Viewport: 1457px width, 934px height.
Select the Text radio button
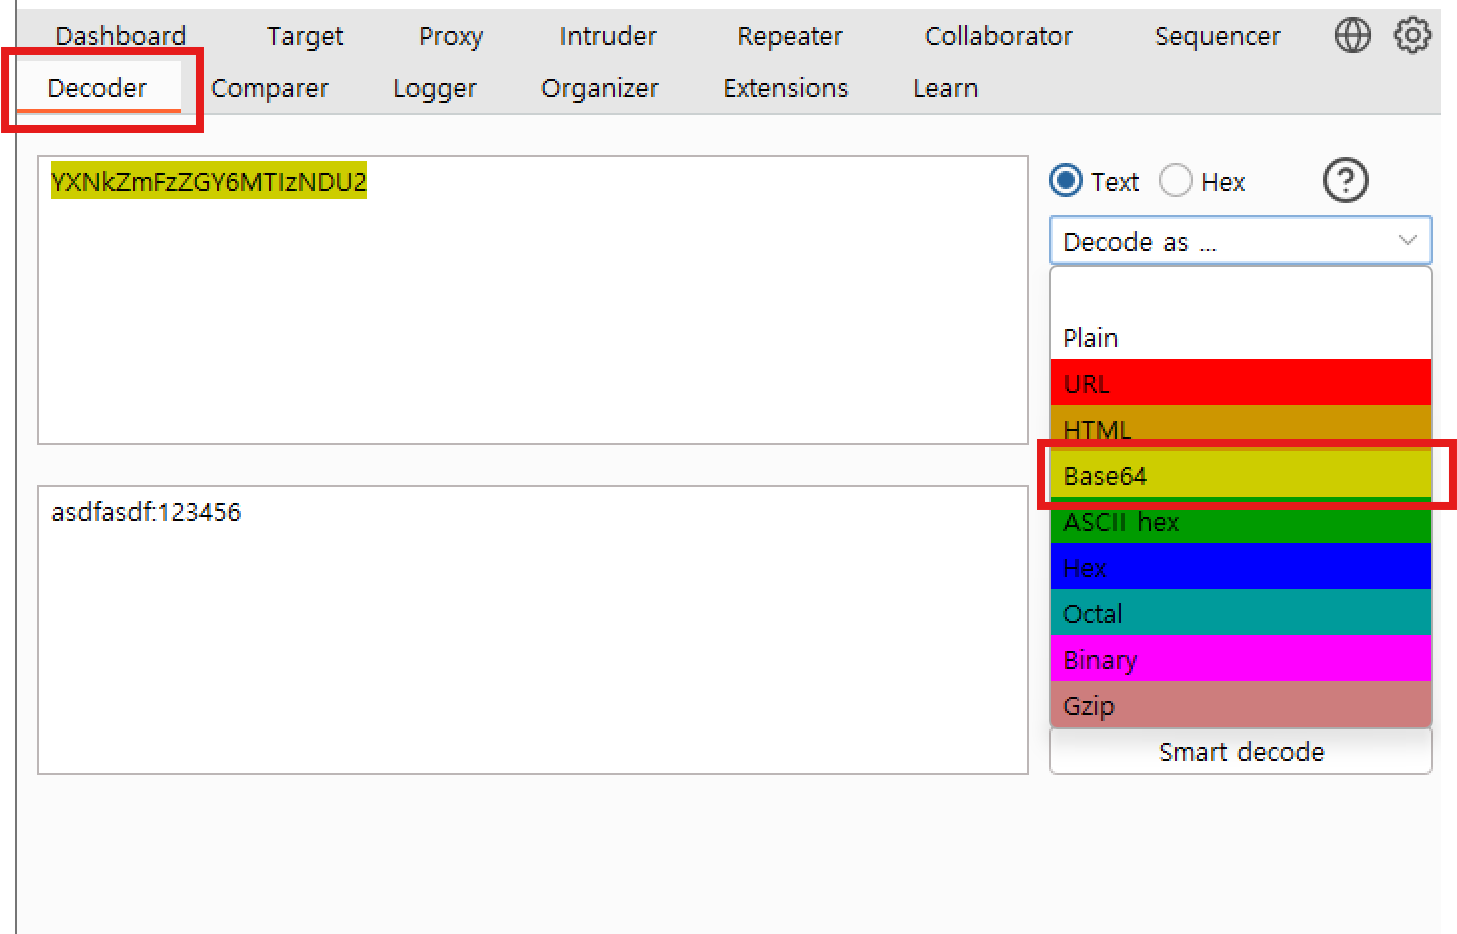(x=1066, y=181)
